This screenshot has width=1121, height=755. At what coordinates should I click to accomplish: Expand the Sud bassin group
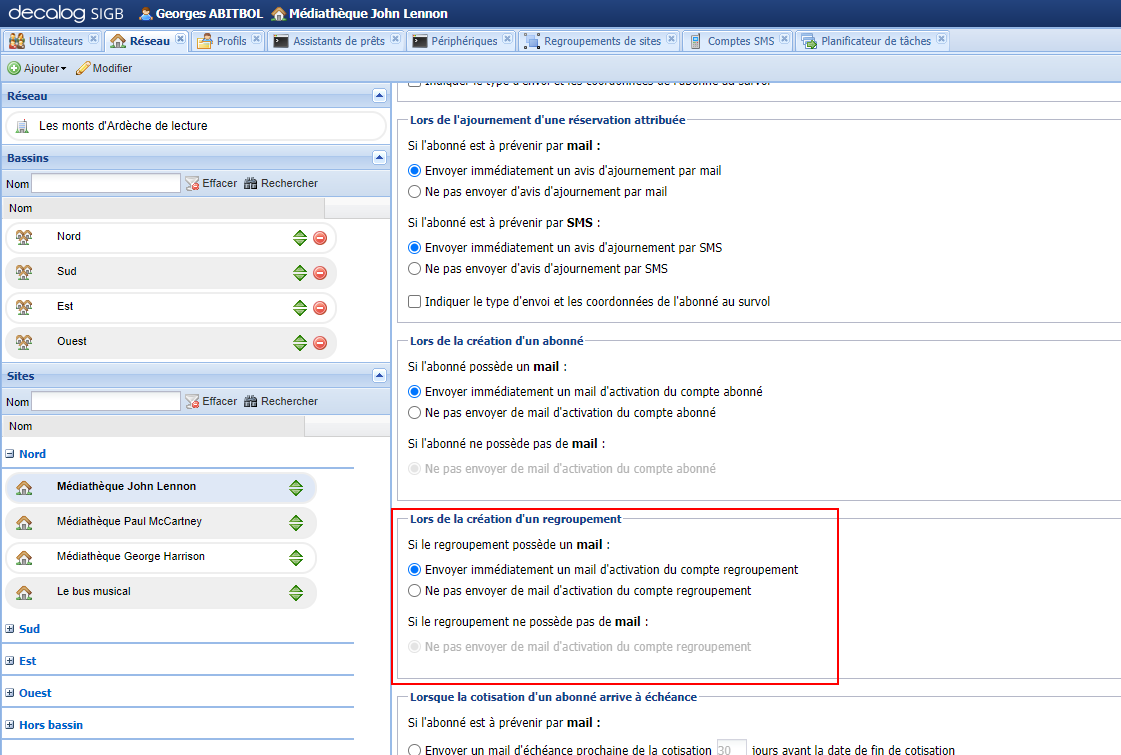[x=10, y=628]
